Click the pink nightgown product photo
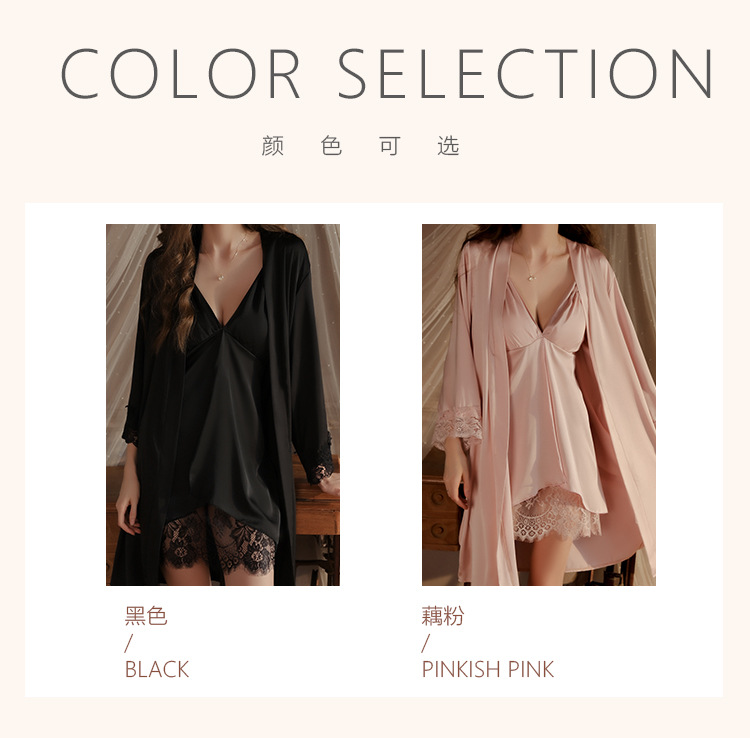Screen dimensions: 750x738 pos(539,405)
